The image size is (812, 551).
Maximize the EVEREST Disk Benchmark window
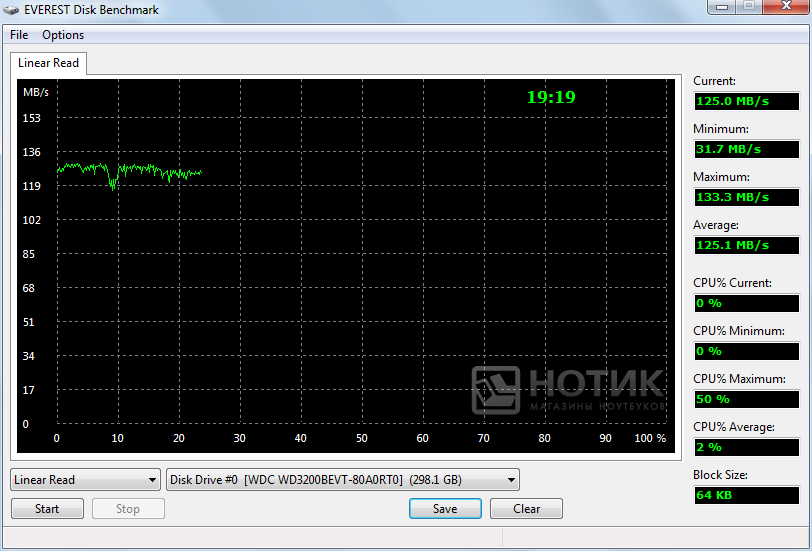[749, 7]
